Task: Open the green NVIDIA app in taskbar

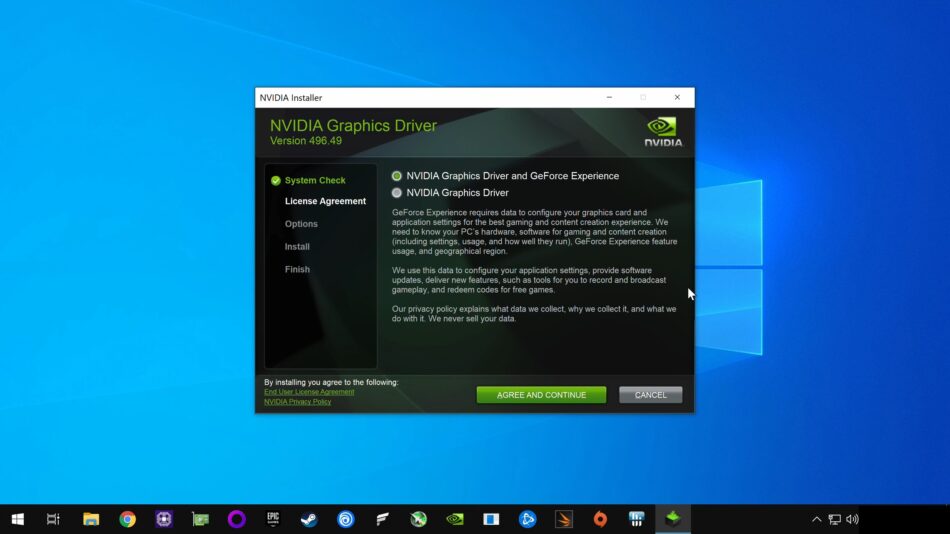Action: [x=455, y=519]
